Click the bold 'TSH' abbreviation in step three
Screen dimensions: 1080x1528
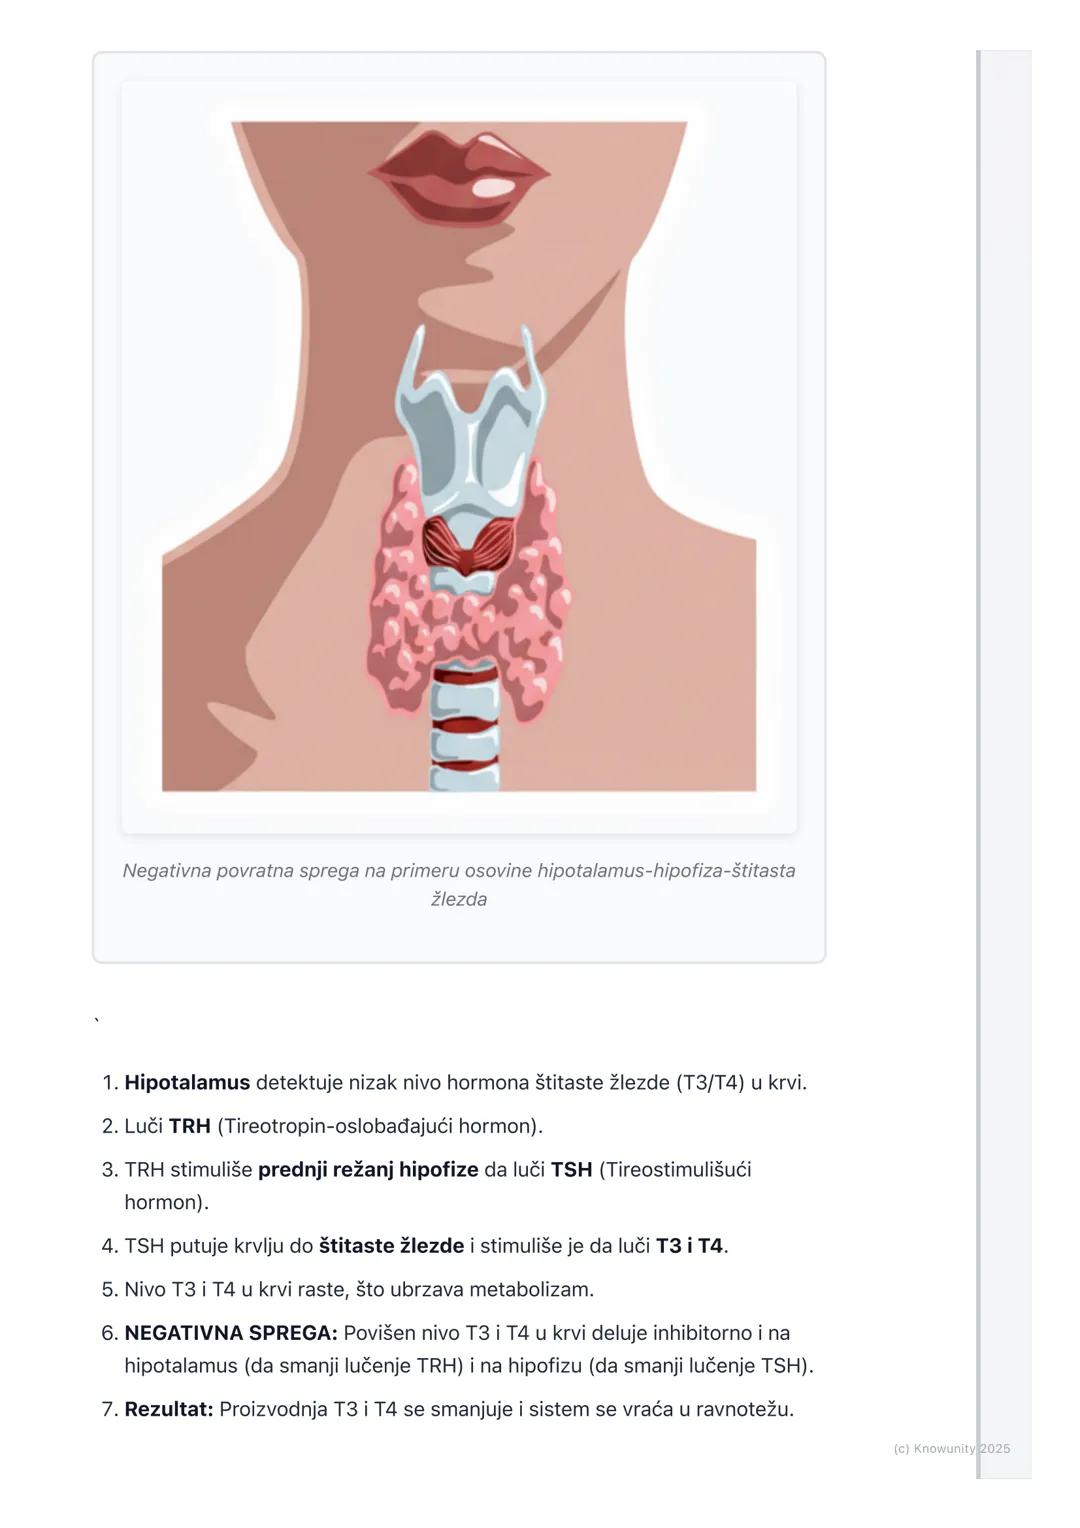(571, 1169)
